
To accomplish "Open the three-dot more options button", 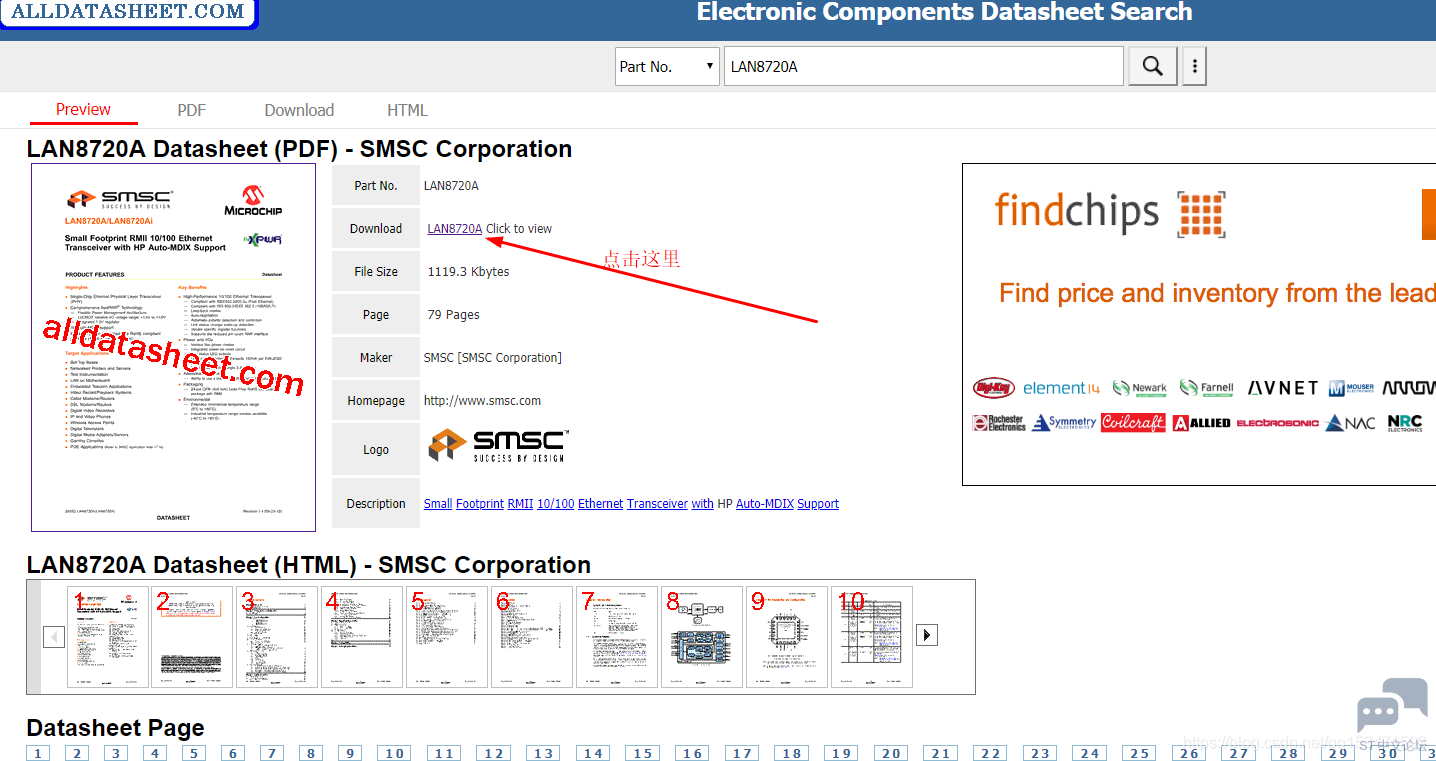I will tap(1194, 66).
